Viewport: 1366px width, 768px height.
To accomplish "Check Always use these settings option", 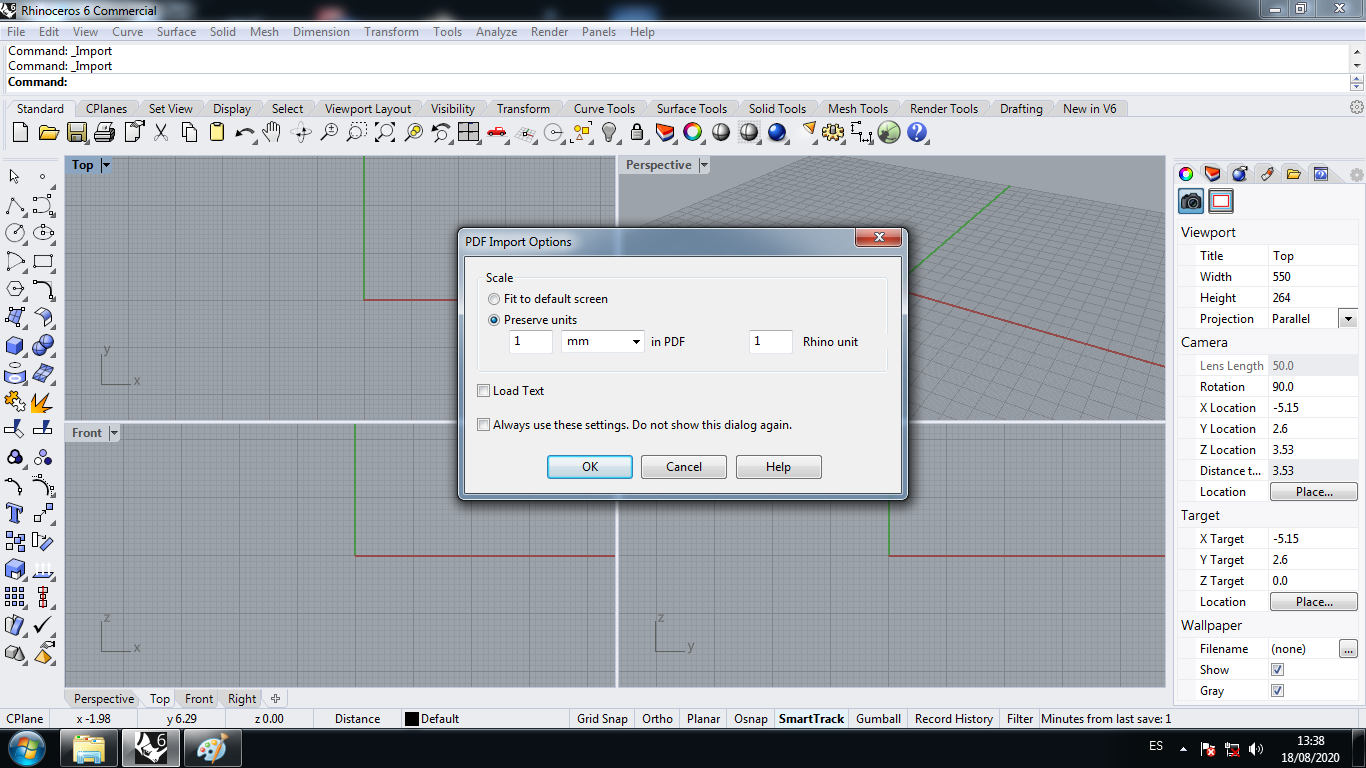I will 484,425.
